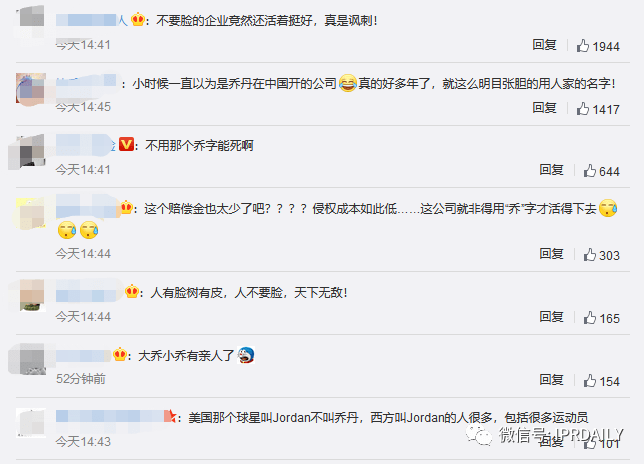Image resolution: width=644 pixels, height=464 pixels.
Task: Open the first commenter's avatar
Action: tap(31, 21)
